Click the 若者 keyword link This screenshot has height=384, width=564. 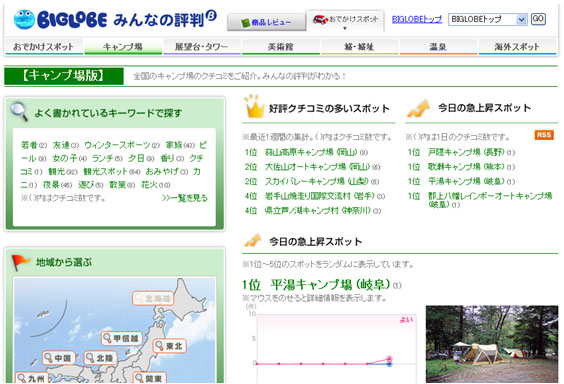pyautogui.click(x=29, y=145)
